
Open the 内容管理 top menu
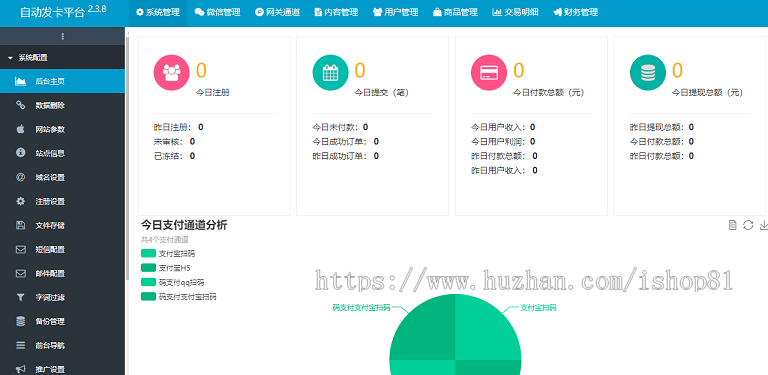tap(336, 12)
